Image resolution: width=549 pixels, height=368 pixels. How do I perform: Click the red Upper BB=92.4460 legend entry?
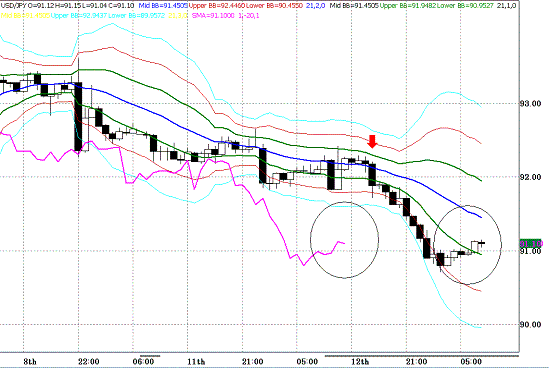pyautogui.click(x=216, y=6)
